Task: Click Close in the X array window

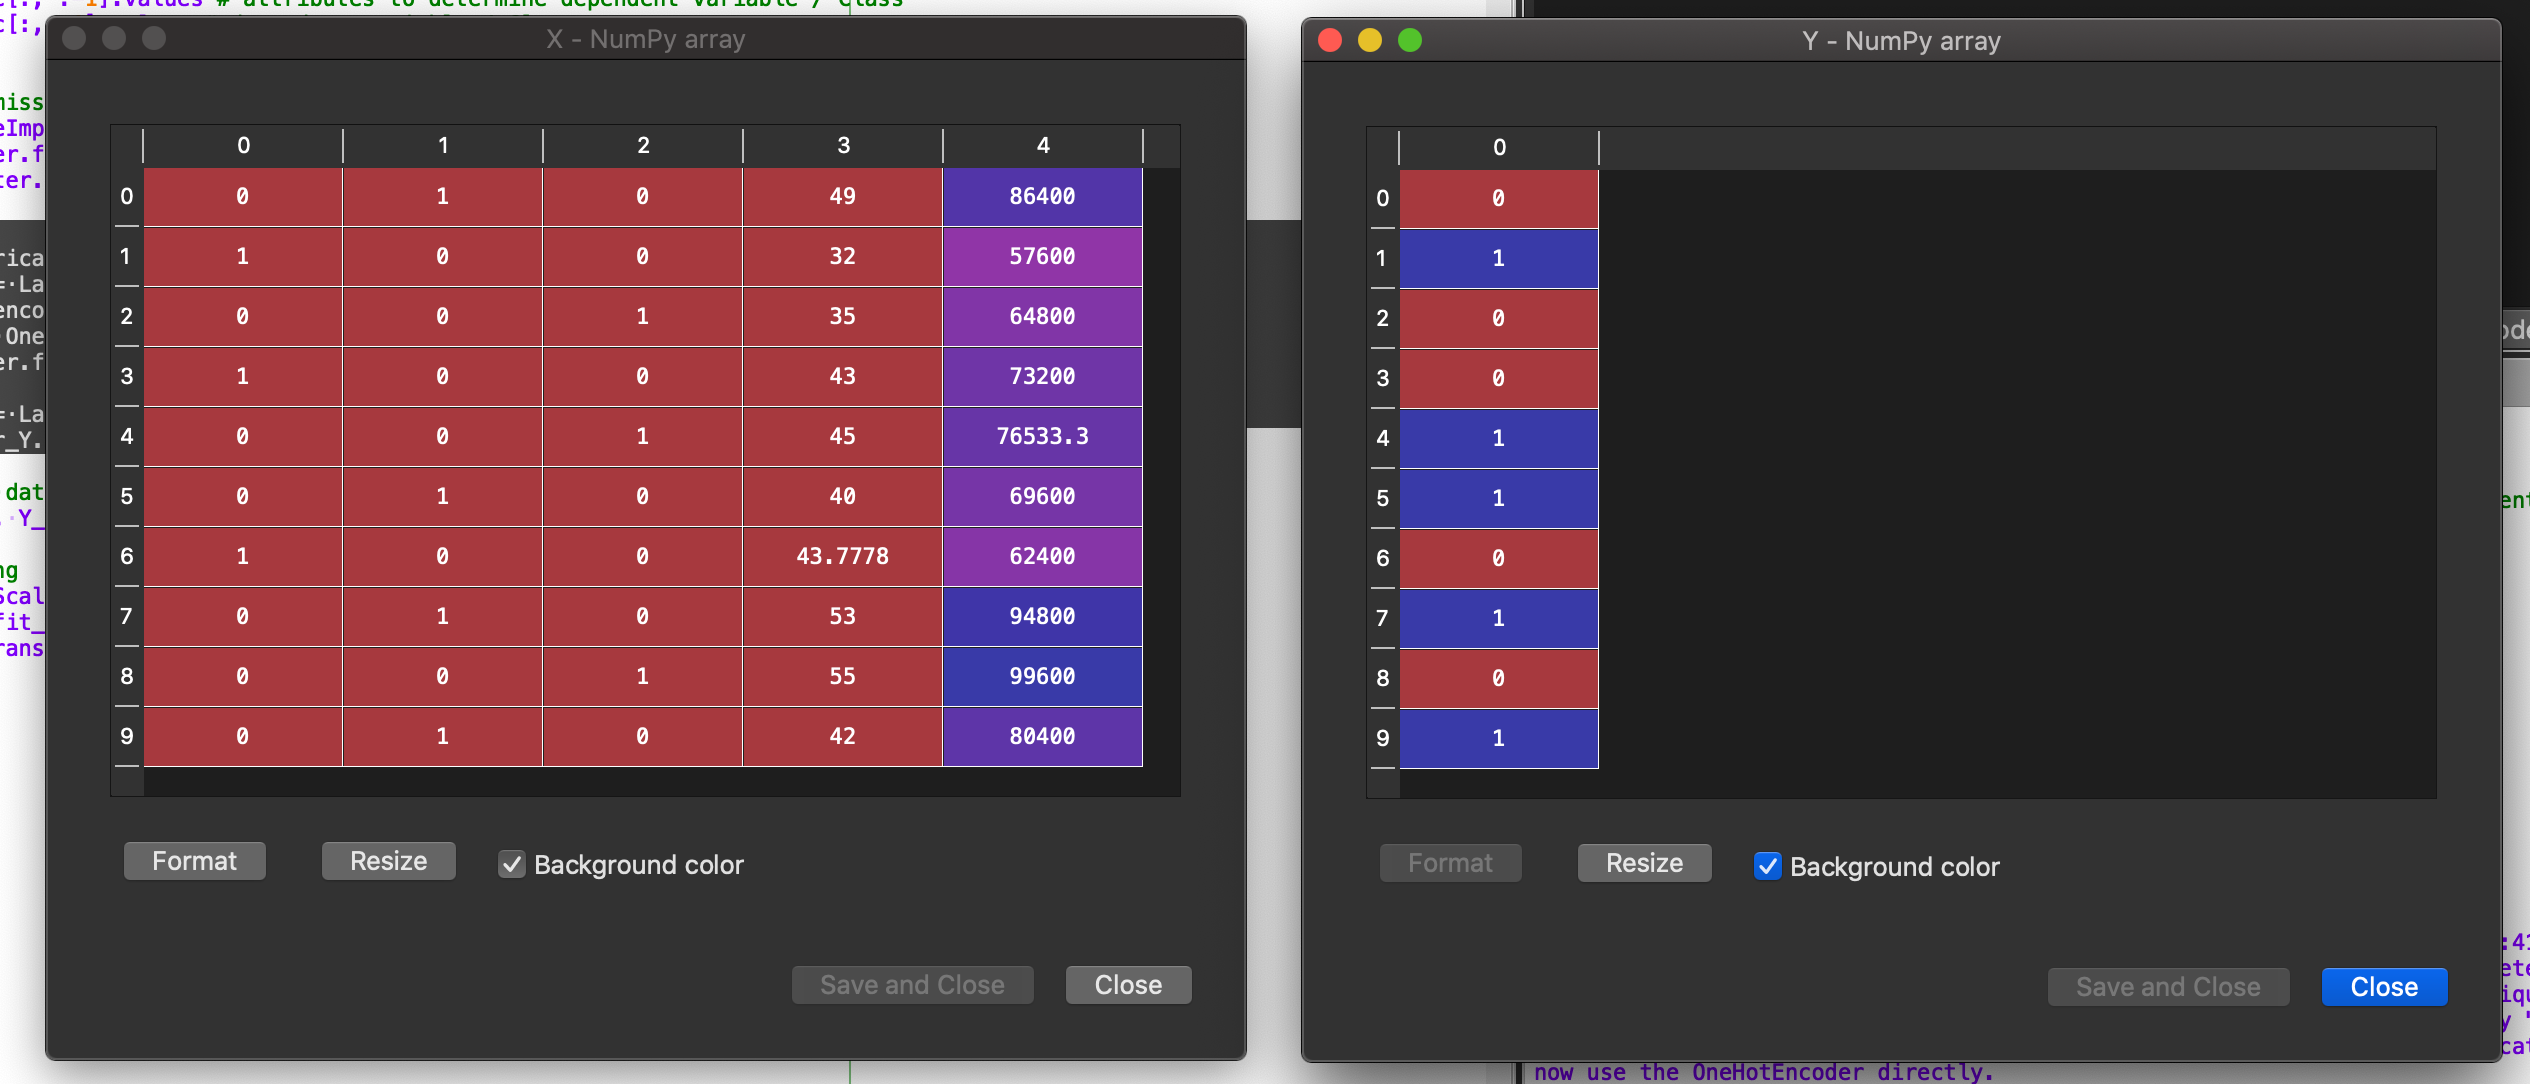Action: coord(1127,984)
